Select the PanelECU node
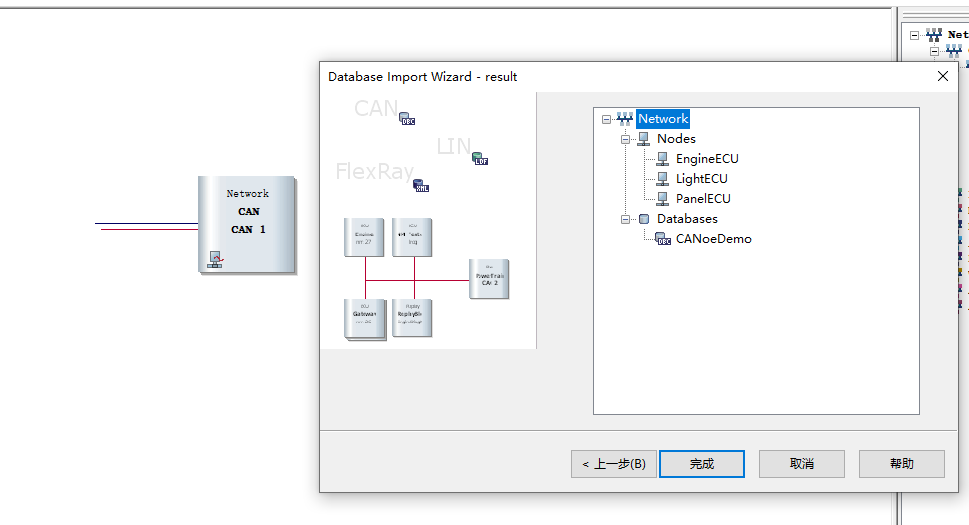The image size is (969, 525). pos(703,198)
